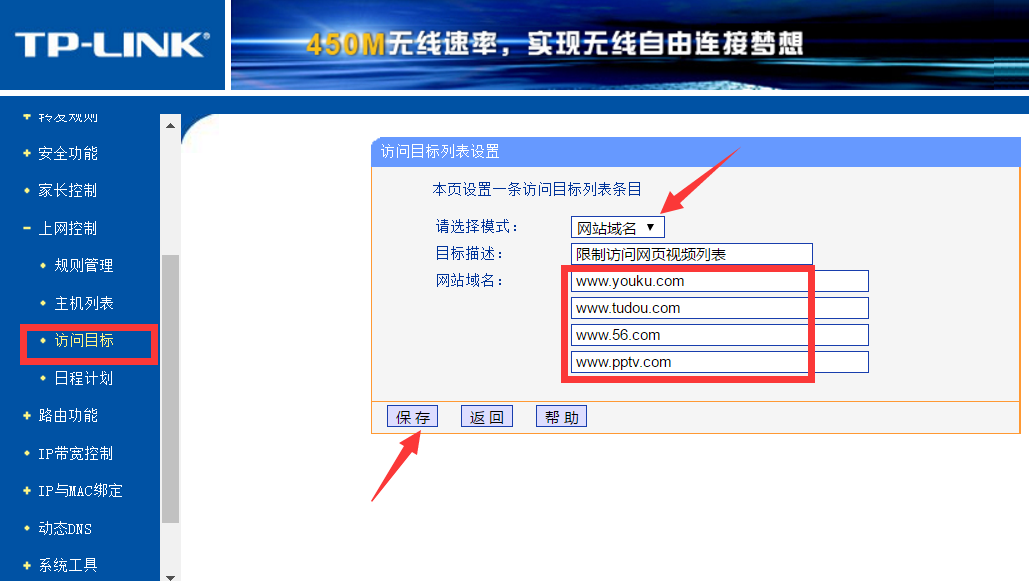
Task: Click the www.pptv.com domain field
Action: pos(720,362)
